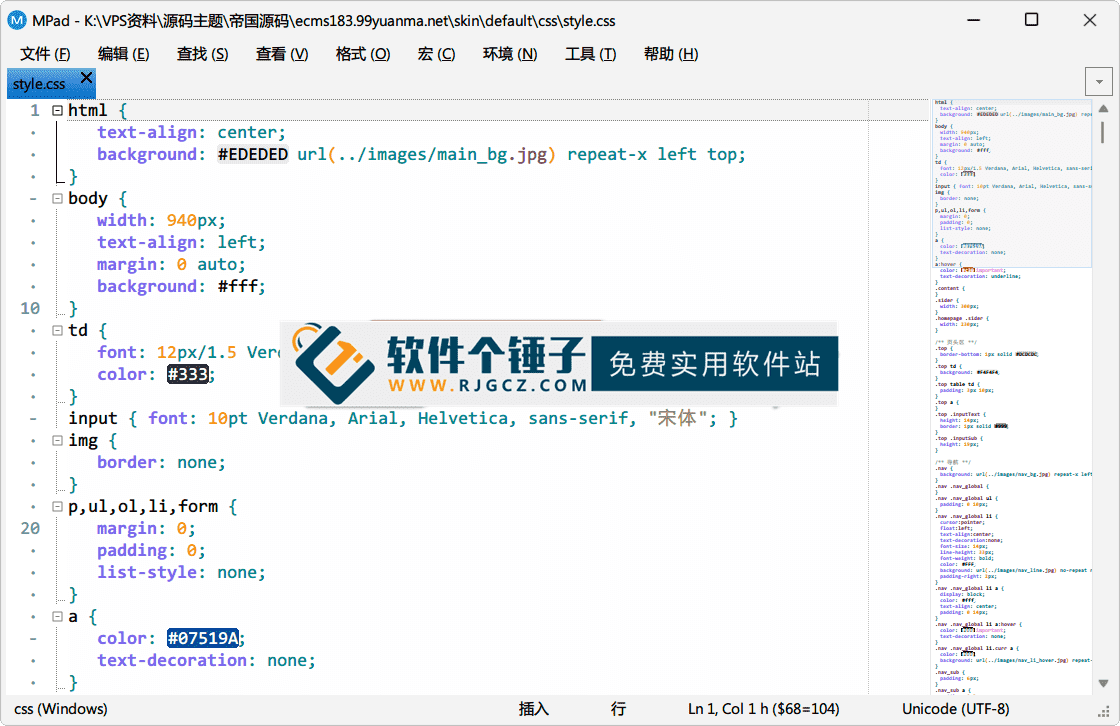Fold the p,ul,ol,li,form rule block
1120x726 pixels.
[57, 507]
